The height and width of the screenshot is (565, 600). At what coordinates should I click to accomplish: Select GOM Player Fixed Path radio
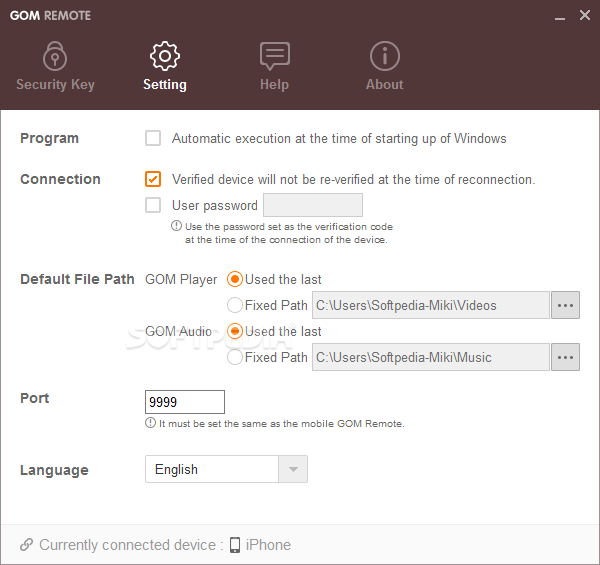click(x=235, y=305)
